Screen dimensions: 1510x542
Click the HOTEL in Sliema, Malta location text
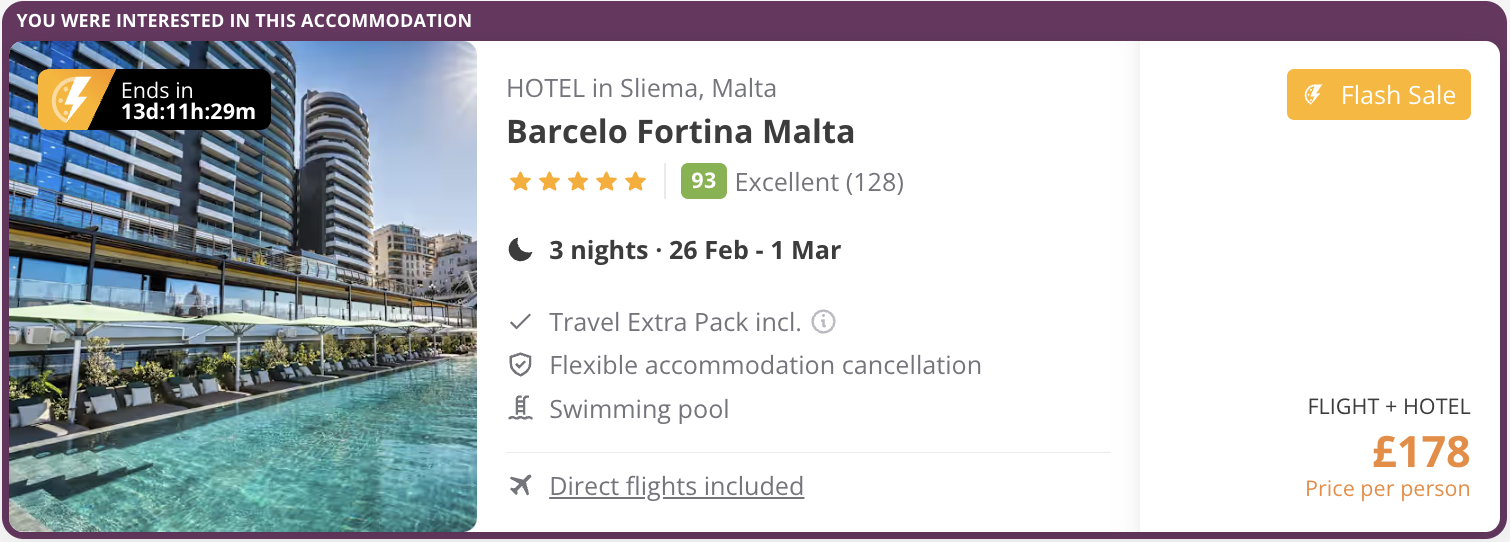point(642,88)
